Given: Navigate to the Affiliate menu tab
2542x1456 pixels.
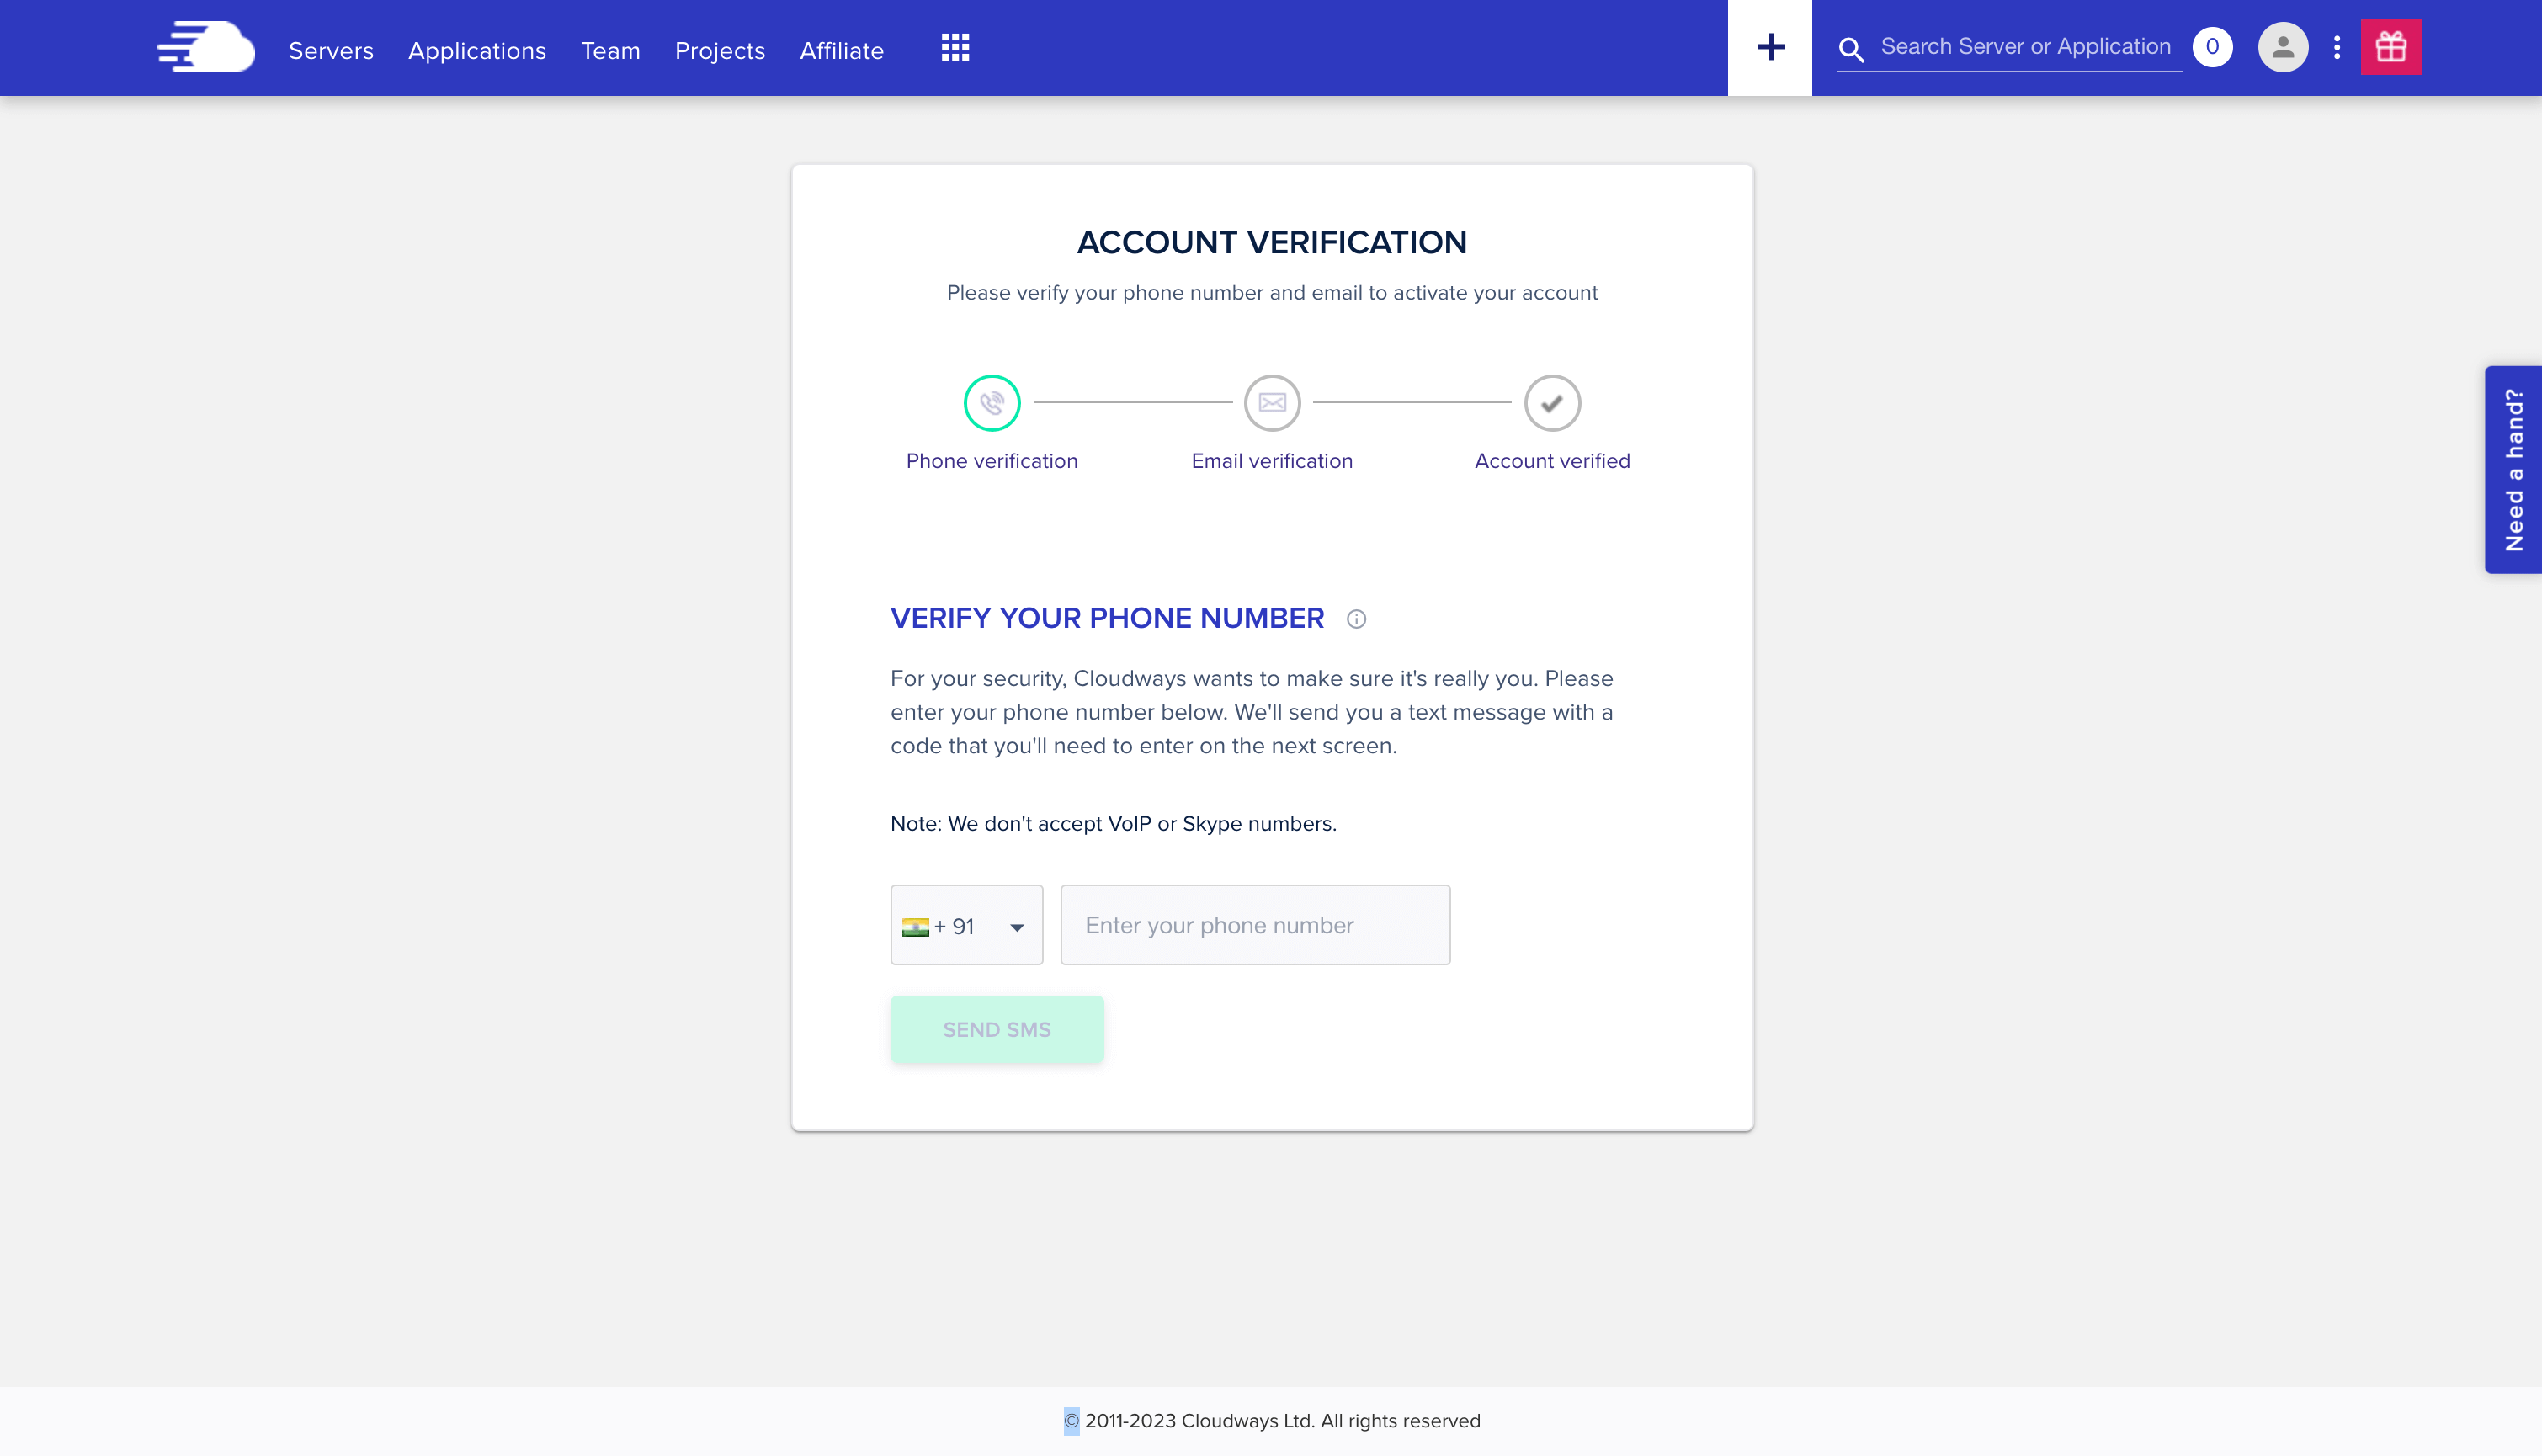Looking at the screenshot, I should tap(840, 49).
